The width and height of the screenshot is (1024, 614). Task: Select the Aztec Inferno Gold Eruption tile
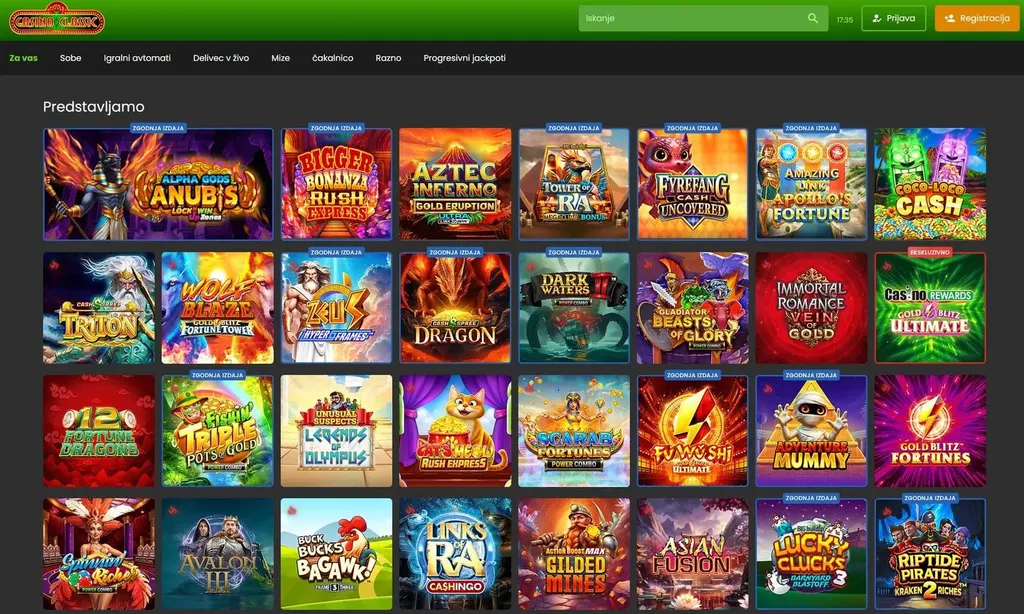coord(455,184)
